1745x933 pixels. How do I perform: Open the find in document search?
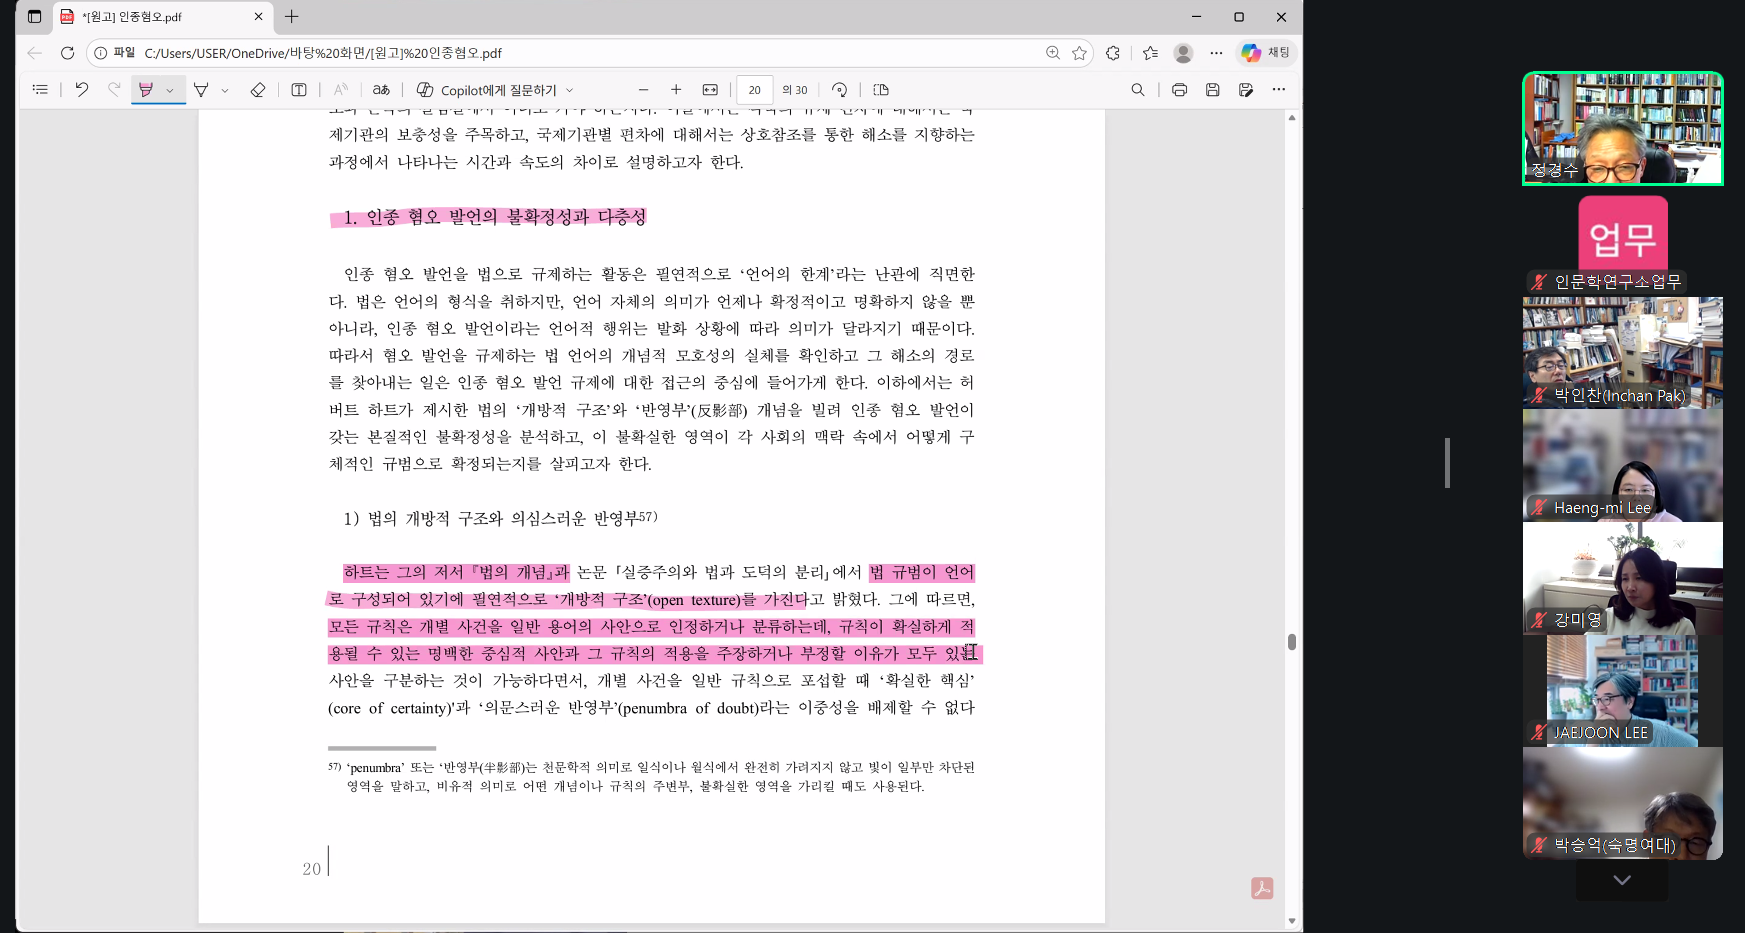point(1138,90)
